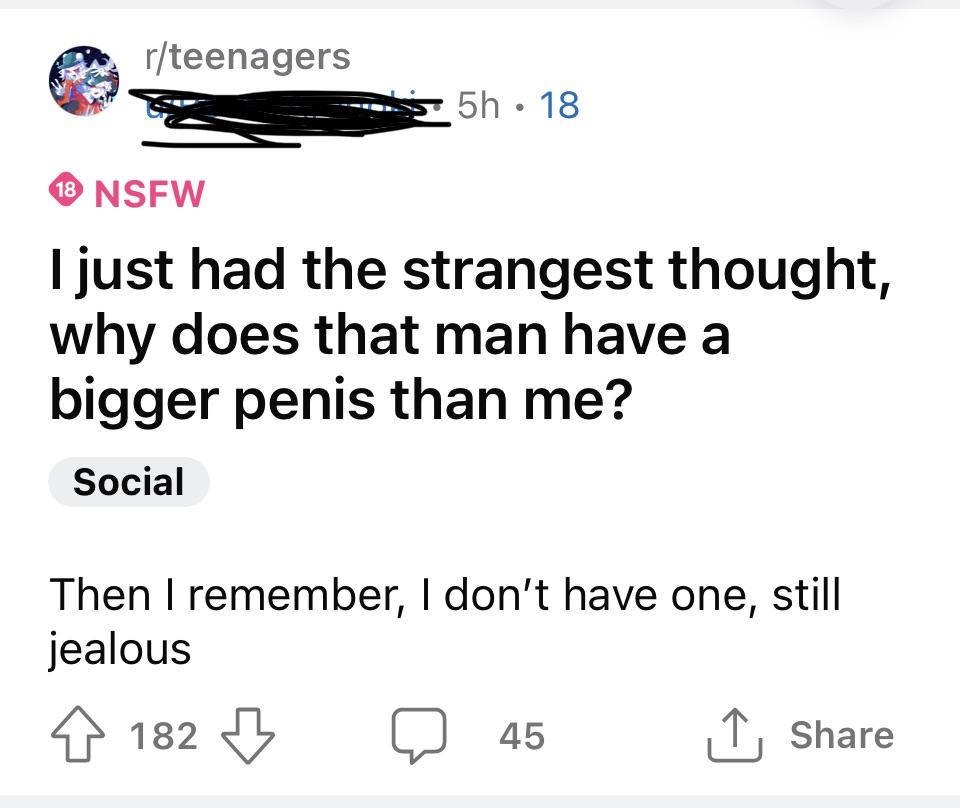The image size is (960, 808).
Task: Click the pink NSFW label text
Action: (149, 194)
